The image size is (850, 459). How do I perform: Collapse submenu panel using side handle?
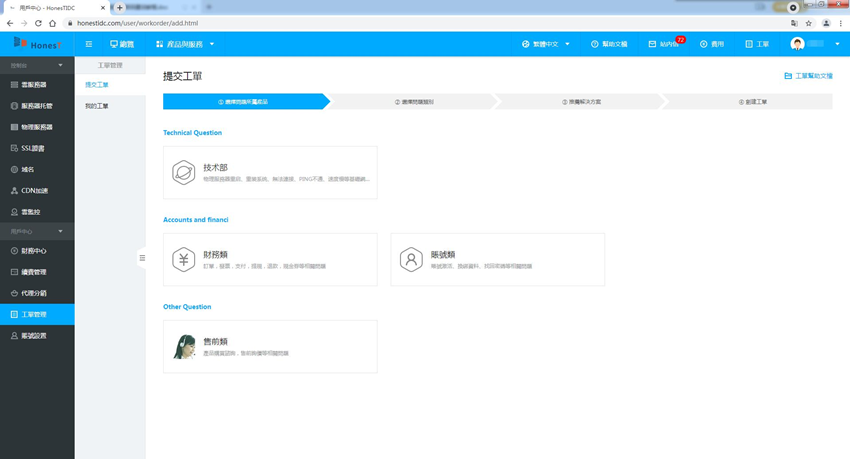tap(142, 258)
